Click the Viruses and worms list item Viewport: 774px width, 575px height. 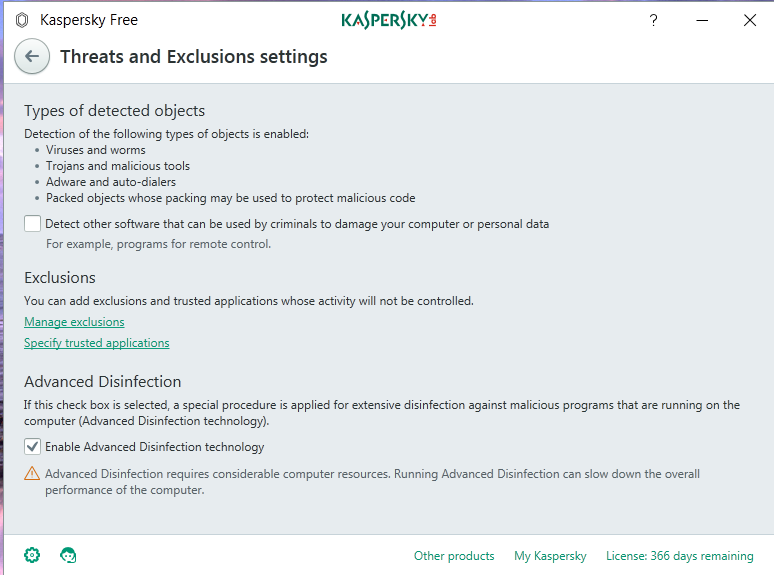click(x=96, y=150)
